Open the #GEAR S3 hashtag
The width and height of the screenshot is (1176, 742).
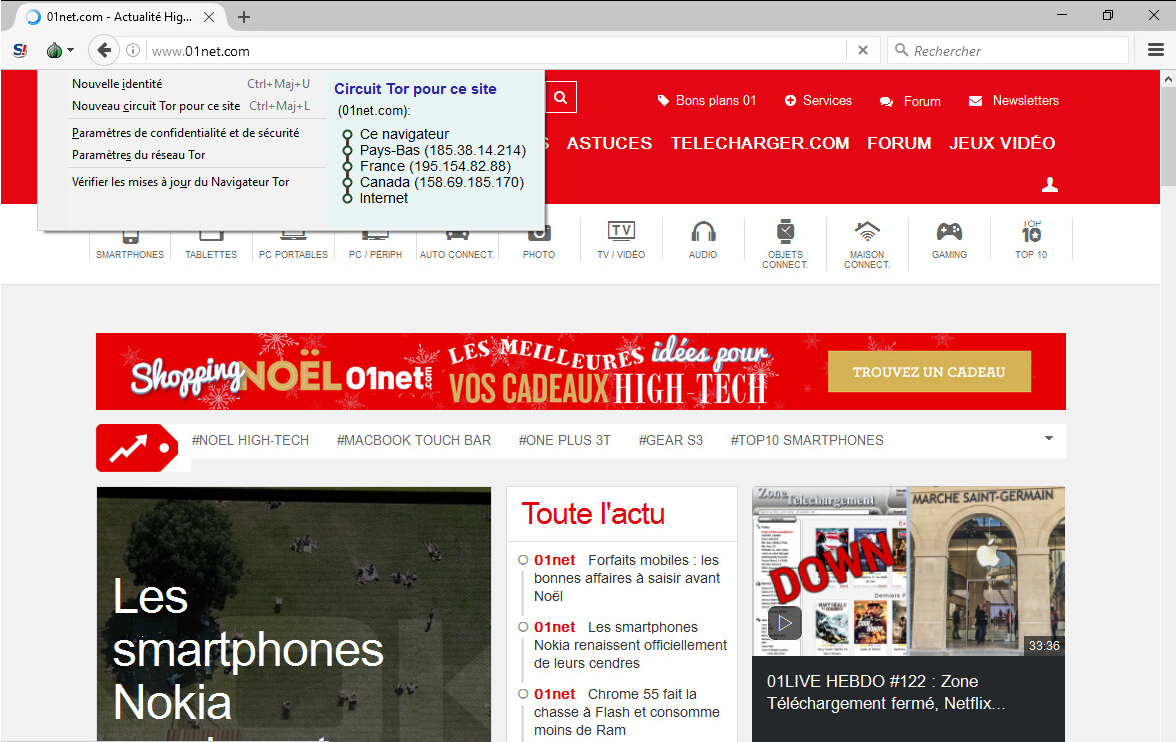point(670,440)
